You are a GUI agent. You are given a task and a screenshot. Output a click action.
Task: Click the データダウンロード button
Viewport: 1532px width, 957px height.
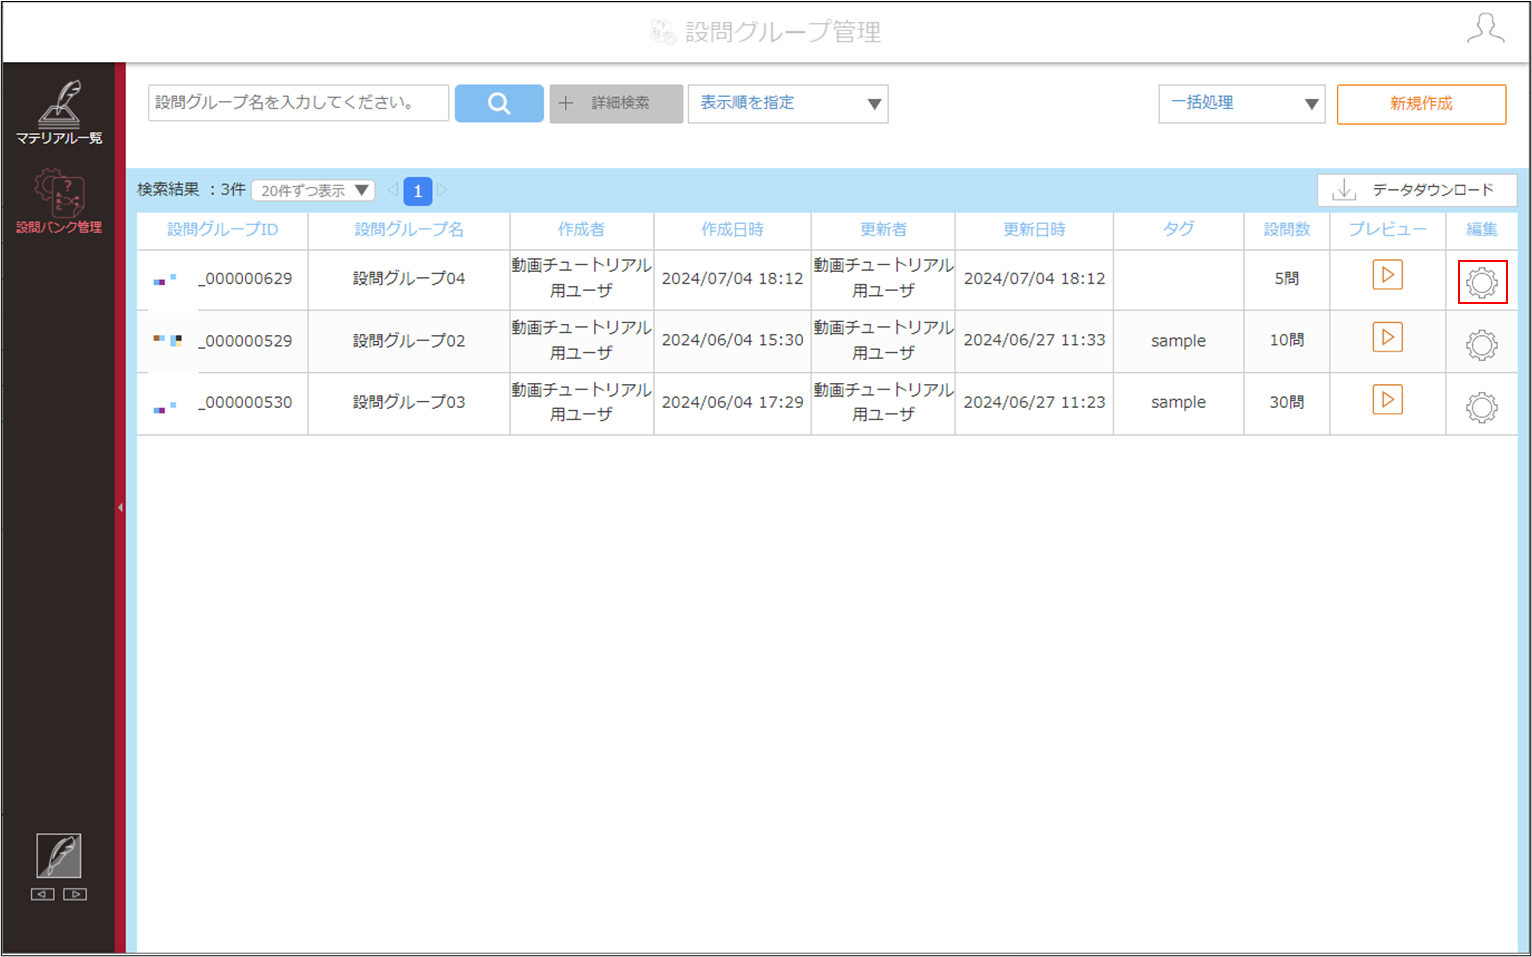(1417, 190)
